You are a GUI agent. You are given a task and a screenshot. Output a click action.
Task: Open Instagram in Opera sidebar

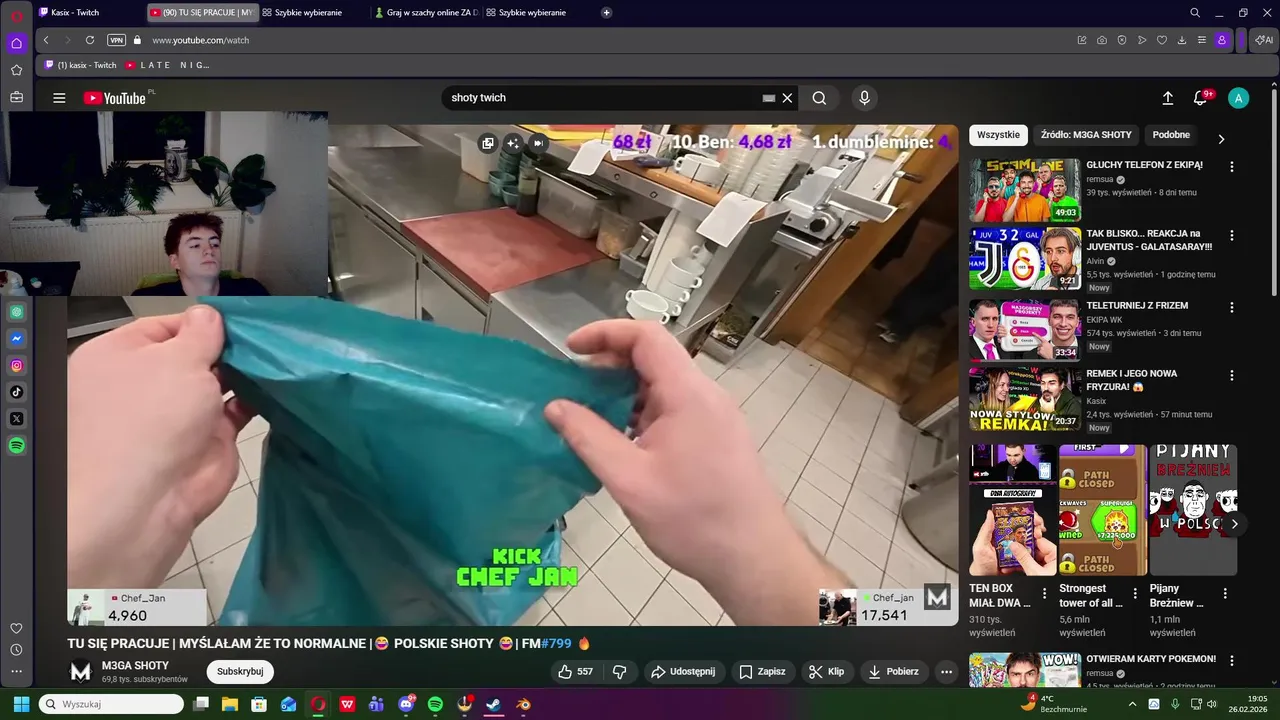tap(16, 366)
